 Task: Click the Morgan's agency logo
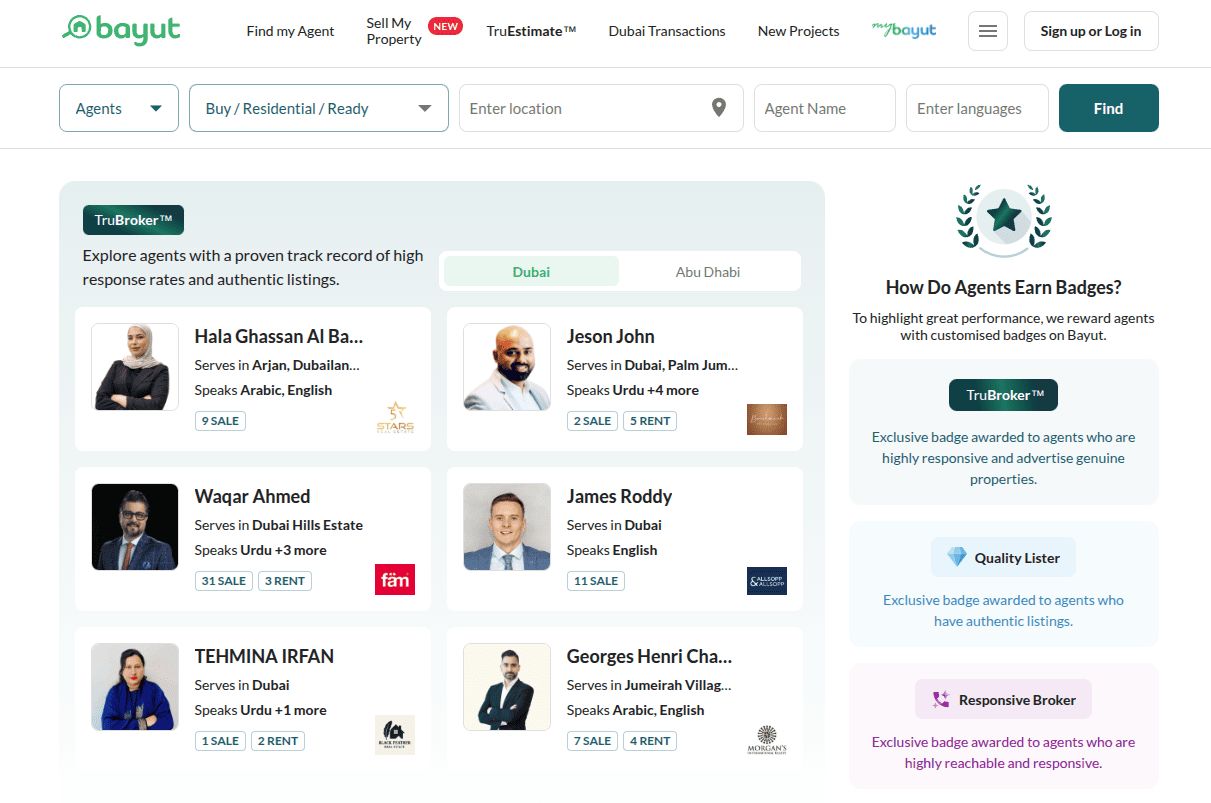tap(766, 740)
